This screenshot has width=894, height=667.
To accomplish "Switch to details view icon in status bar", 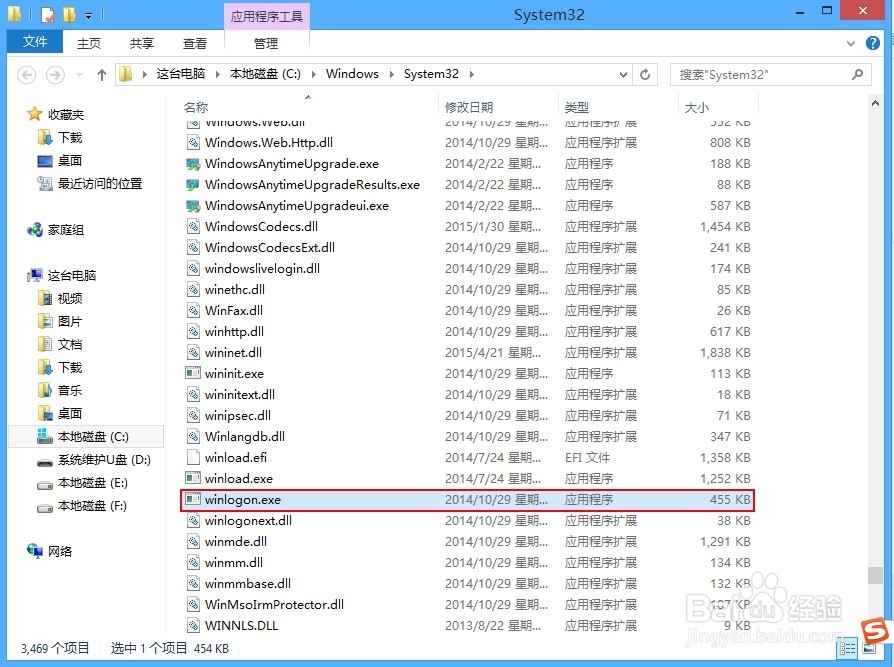I will [847, 648].
